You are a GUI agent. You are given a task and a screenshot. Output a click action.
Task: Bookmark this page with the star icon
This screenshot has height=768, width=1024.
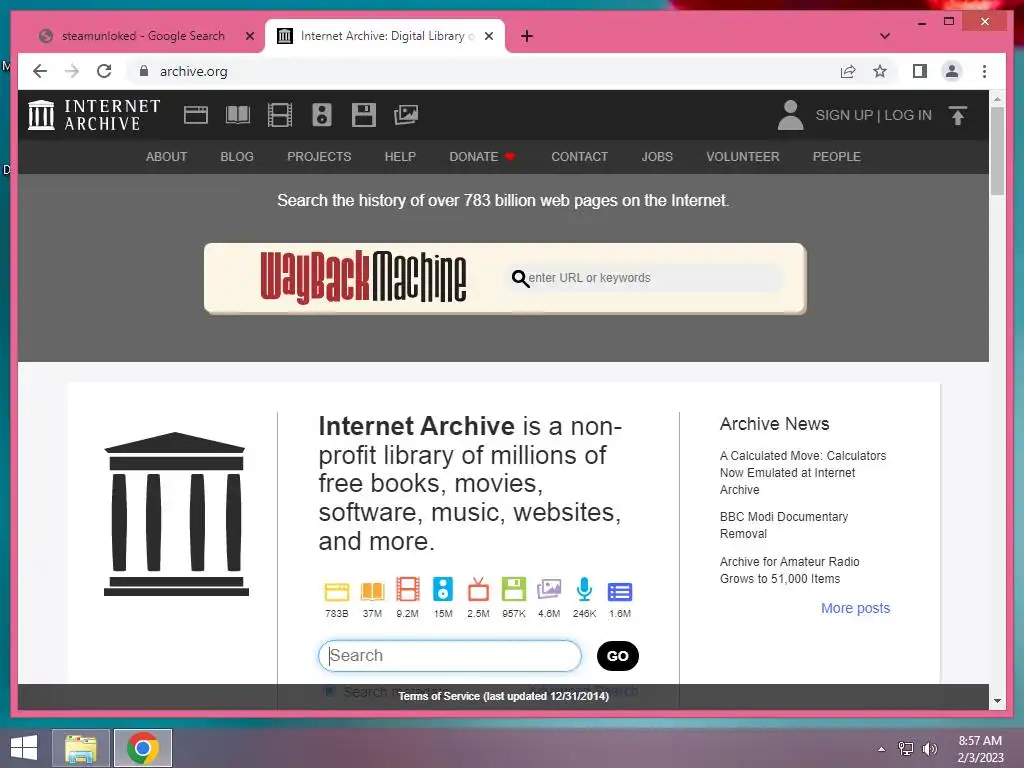(x=880, y=71)
